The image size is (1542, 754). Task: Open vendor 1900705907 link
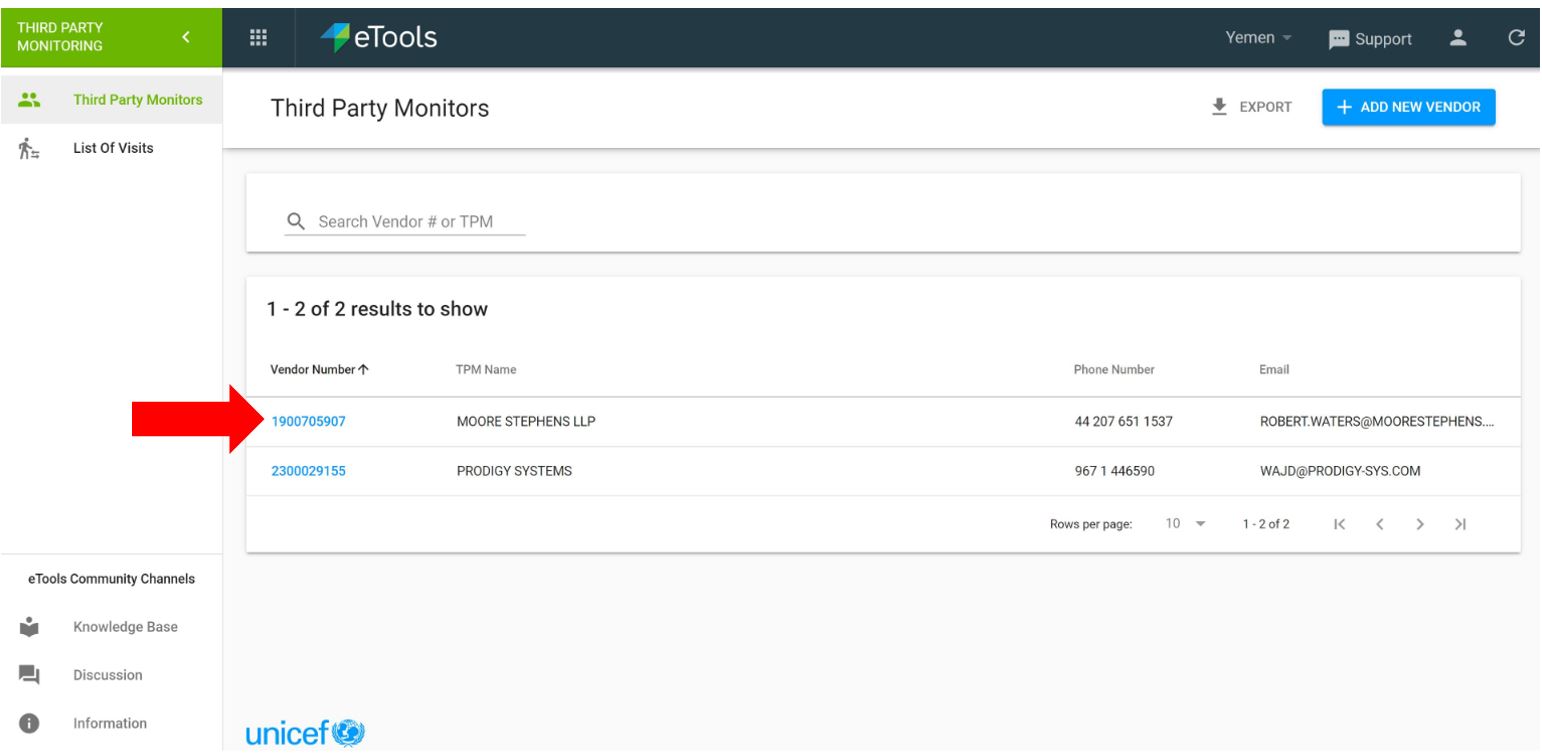(x=309, y=421)
